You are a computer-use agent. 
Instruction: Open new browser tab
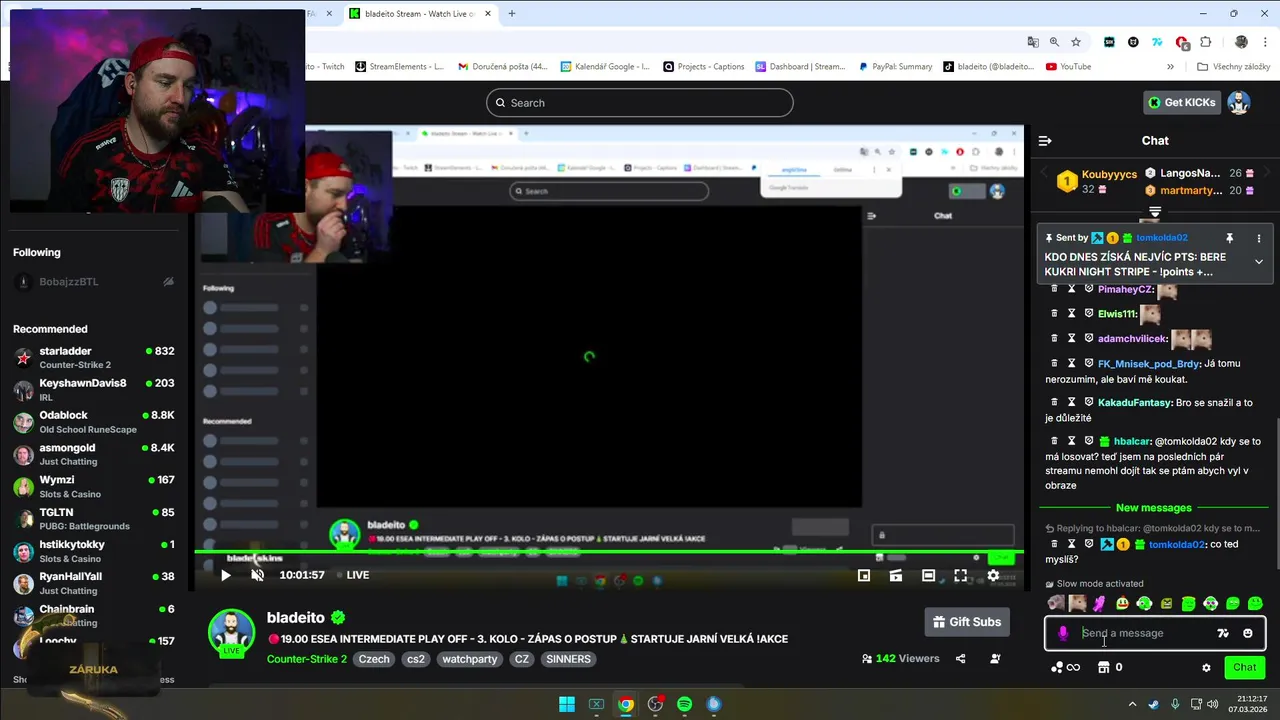[x=512, y=14]
